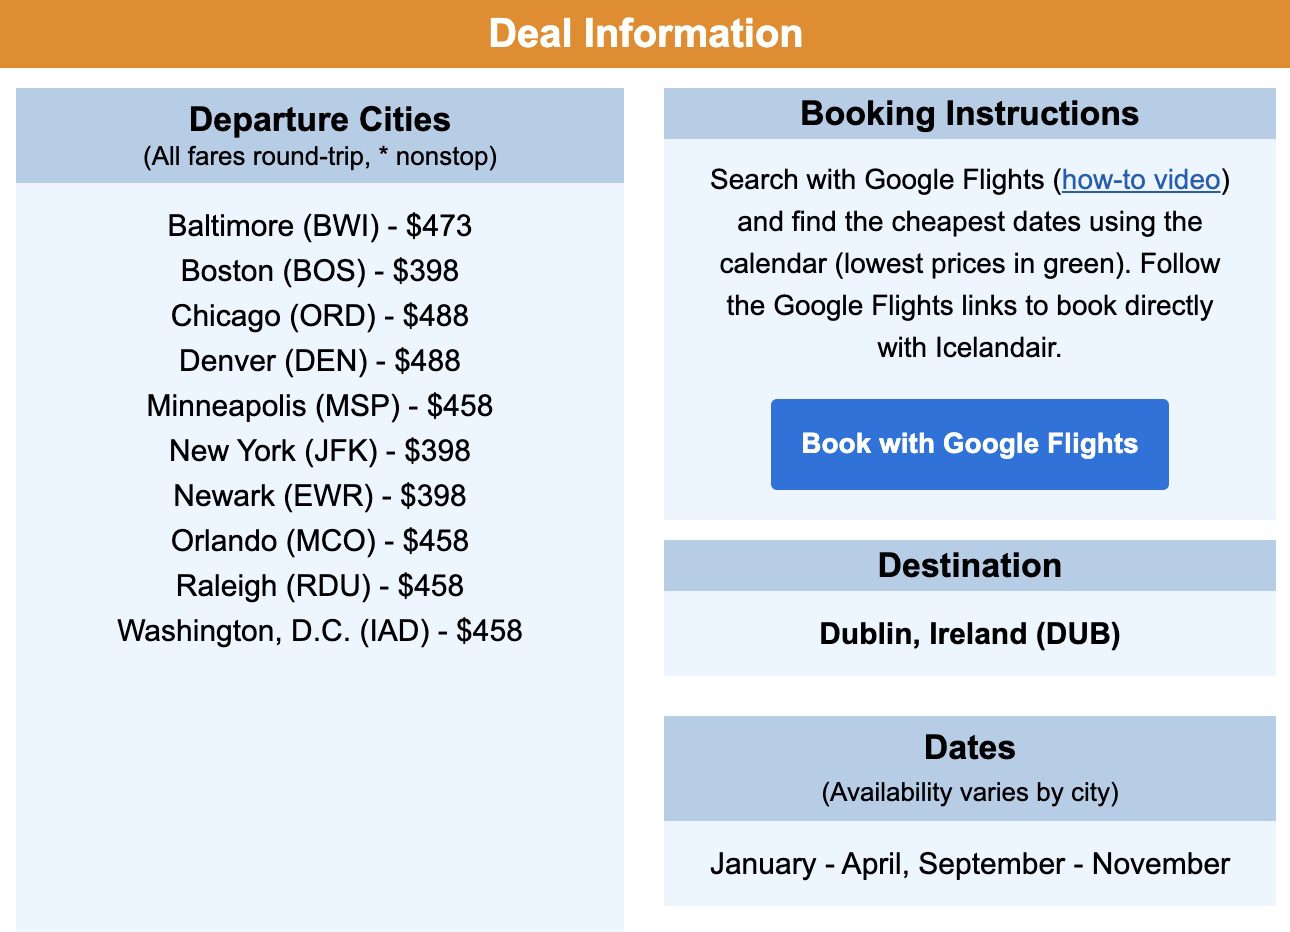The width and height of the screenshot is (1290, 932).
Task: Click the Booking Instructions heading
Action: click(970, 114)
